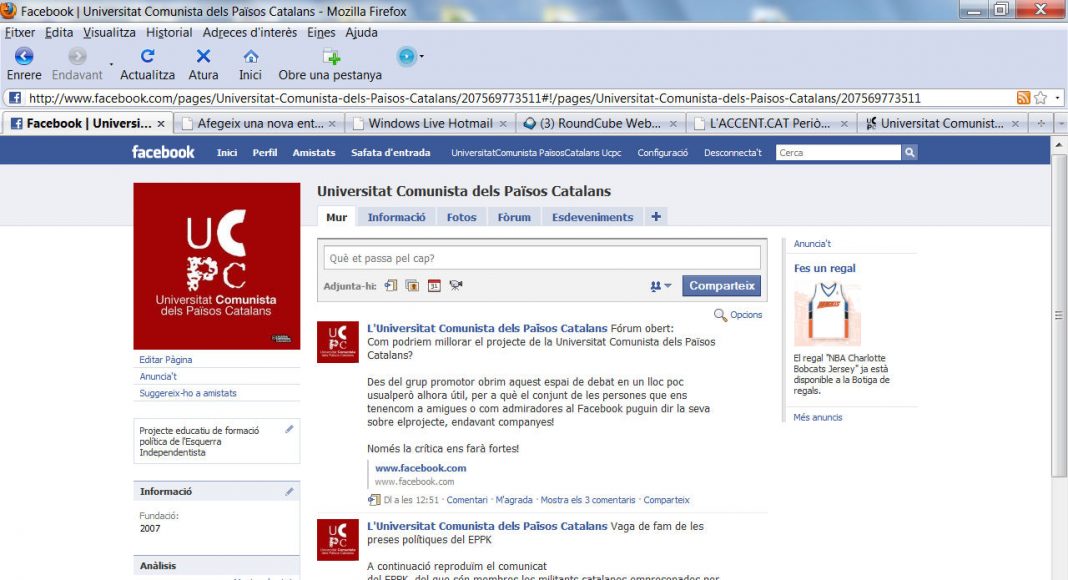
Task: Click Desconnecta't to log out
Action: click(x=733, y=152)
